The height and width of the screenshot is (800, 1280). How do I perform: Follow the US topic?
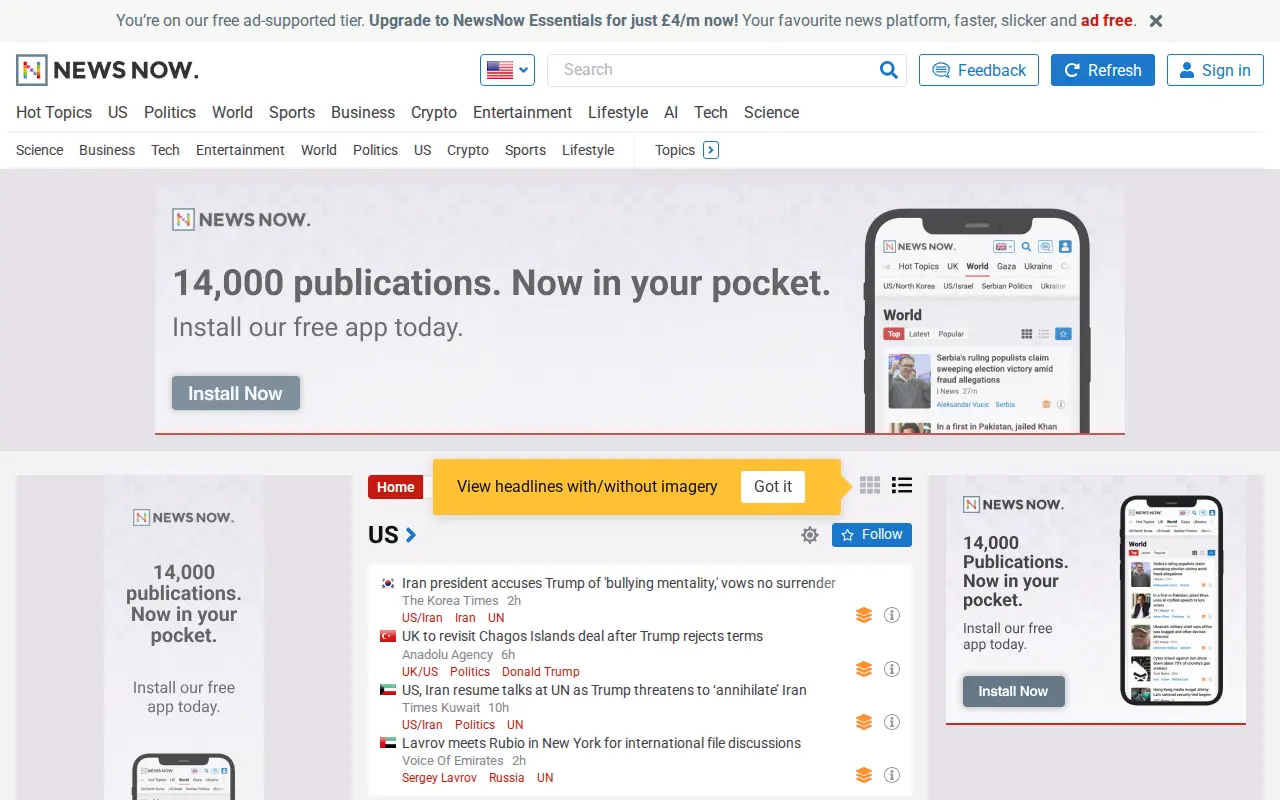pos(872,535)
